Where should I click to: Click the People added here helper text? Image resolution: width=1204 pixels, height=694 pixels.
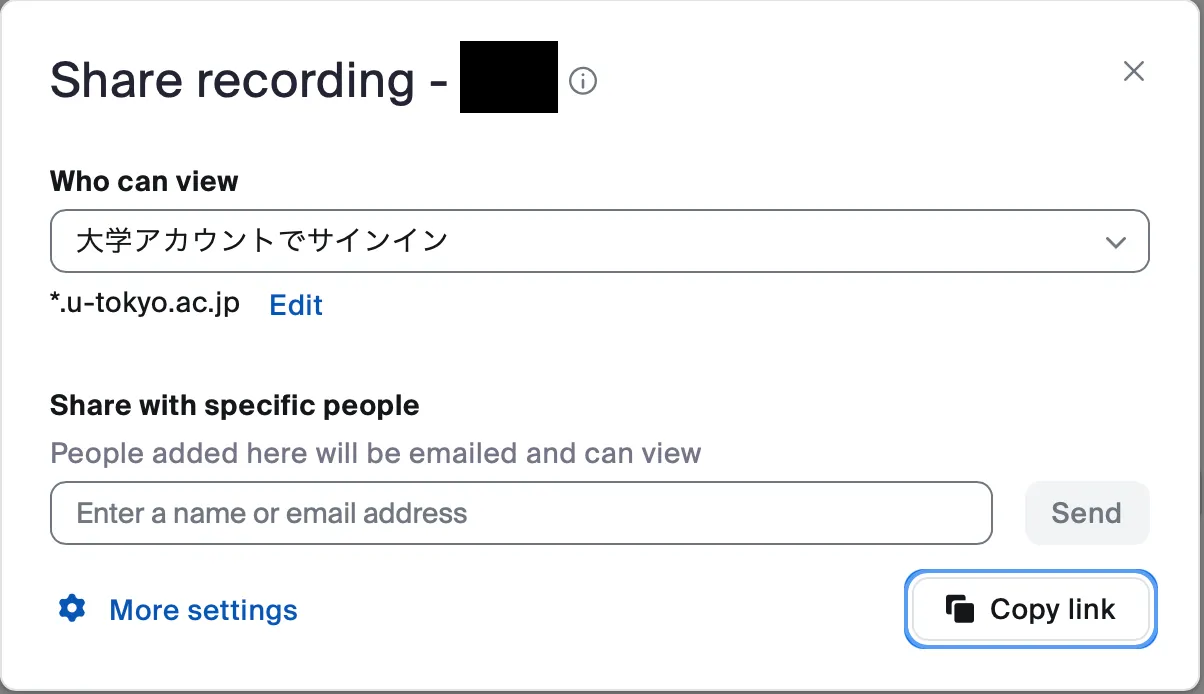[376, 454]
